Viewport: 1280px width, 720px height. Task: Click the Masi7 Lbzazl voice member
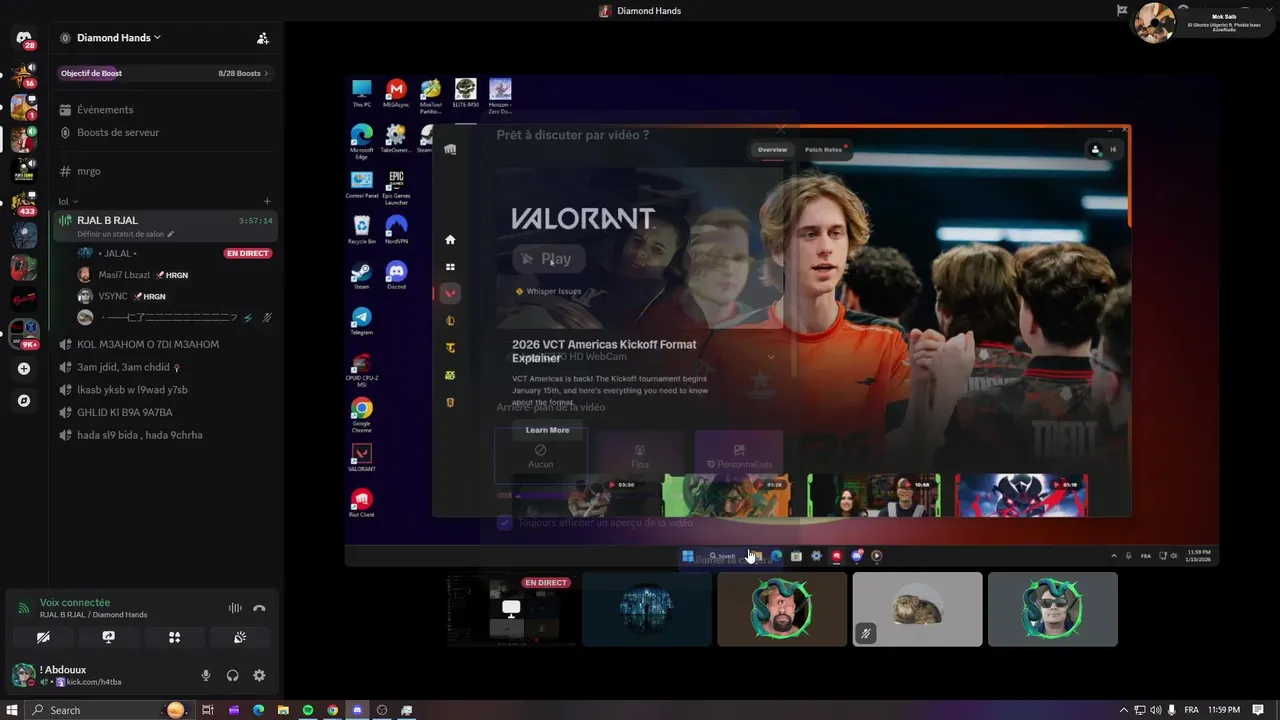coord(123,275)
